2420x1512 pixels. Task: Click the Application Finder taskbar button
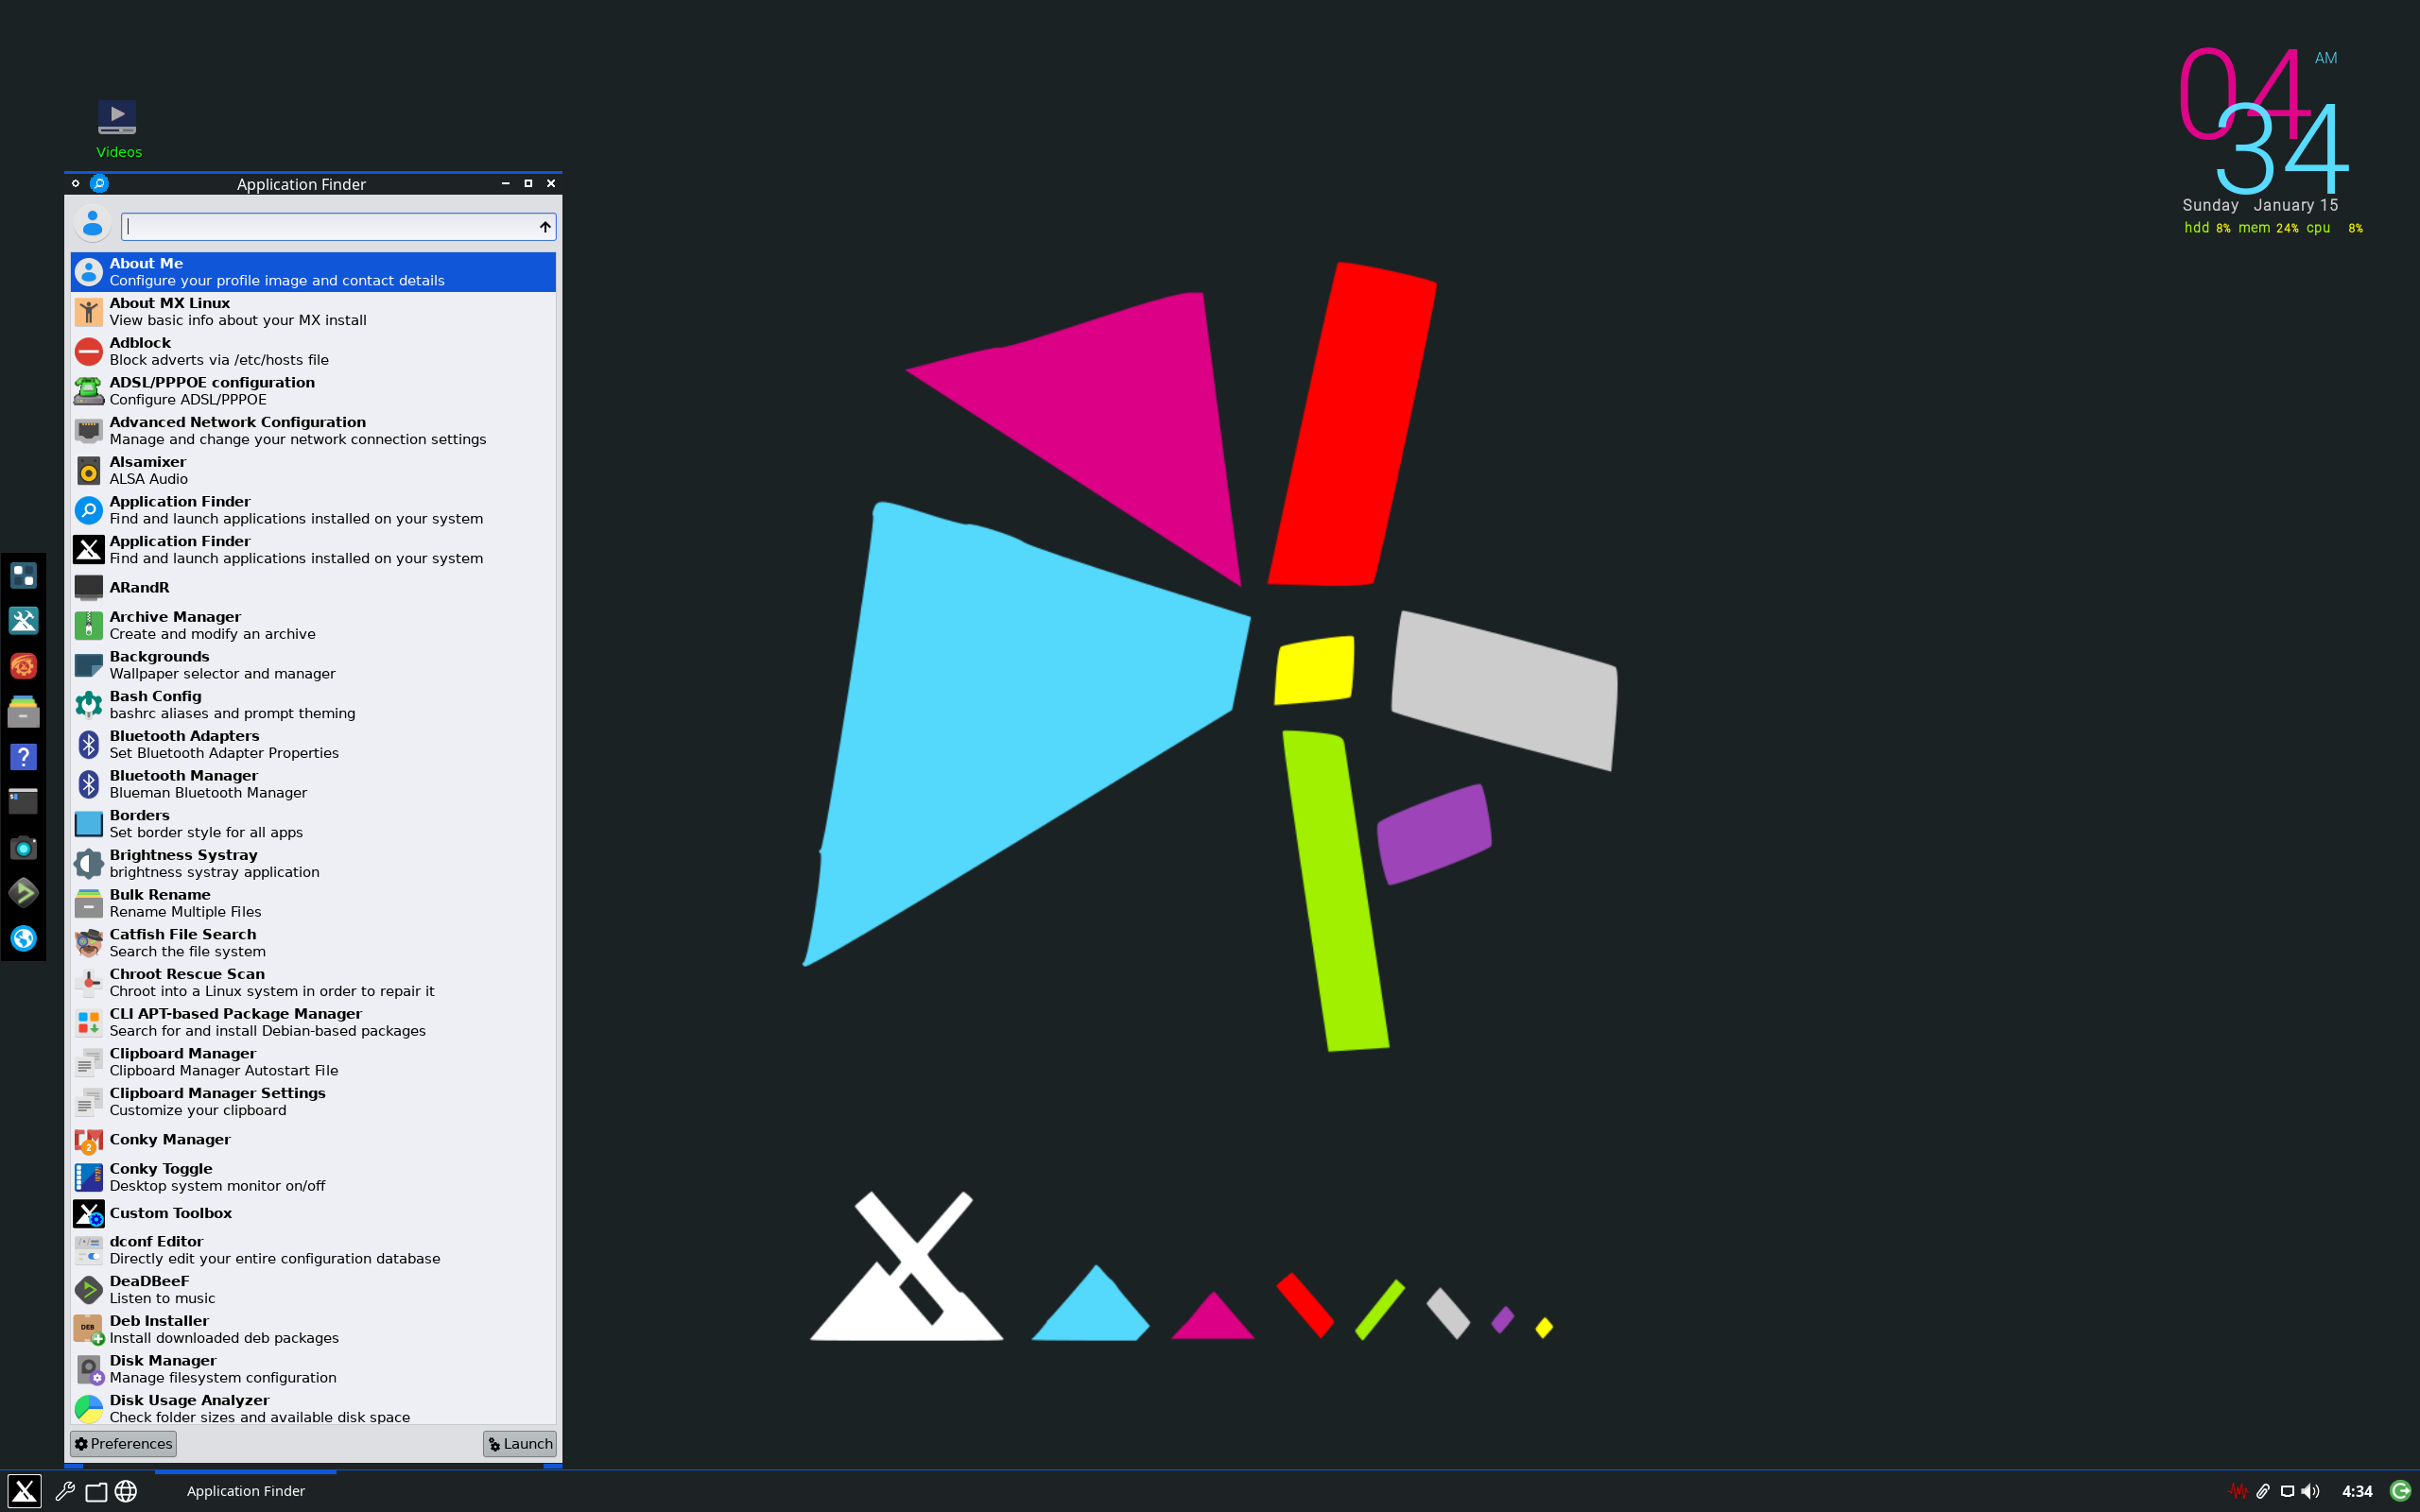[246, 1491]
